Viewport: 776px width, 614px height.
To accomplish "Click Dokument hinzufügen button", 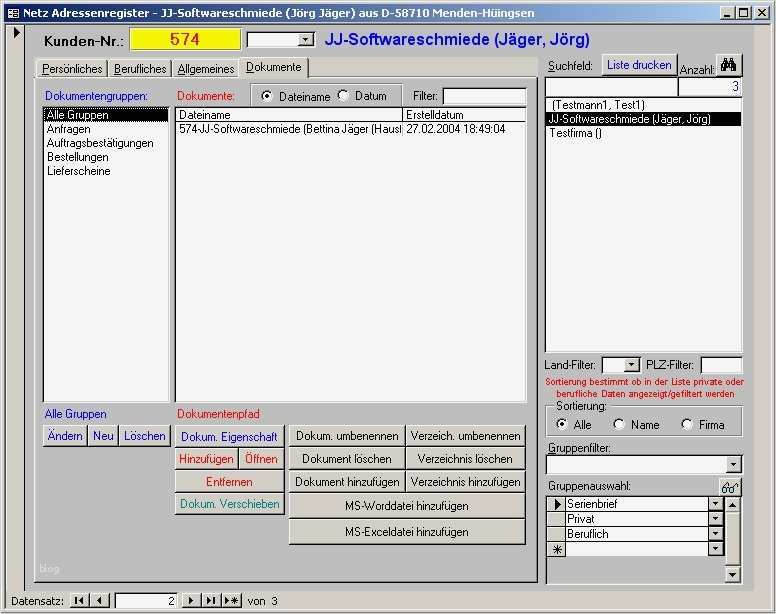I will pos(347,482).
